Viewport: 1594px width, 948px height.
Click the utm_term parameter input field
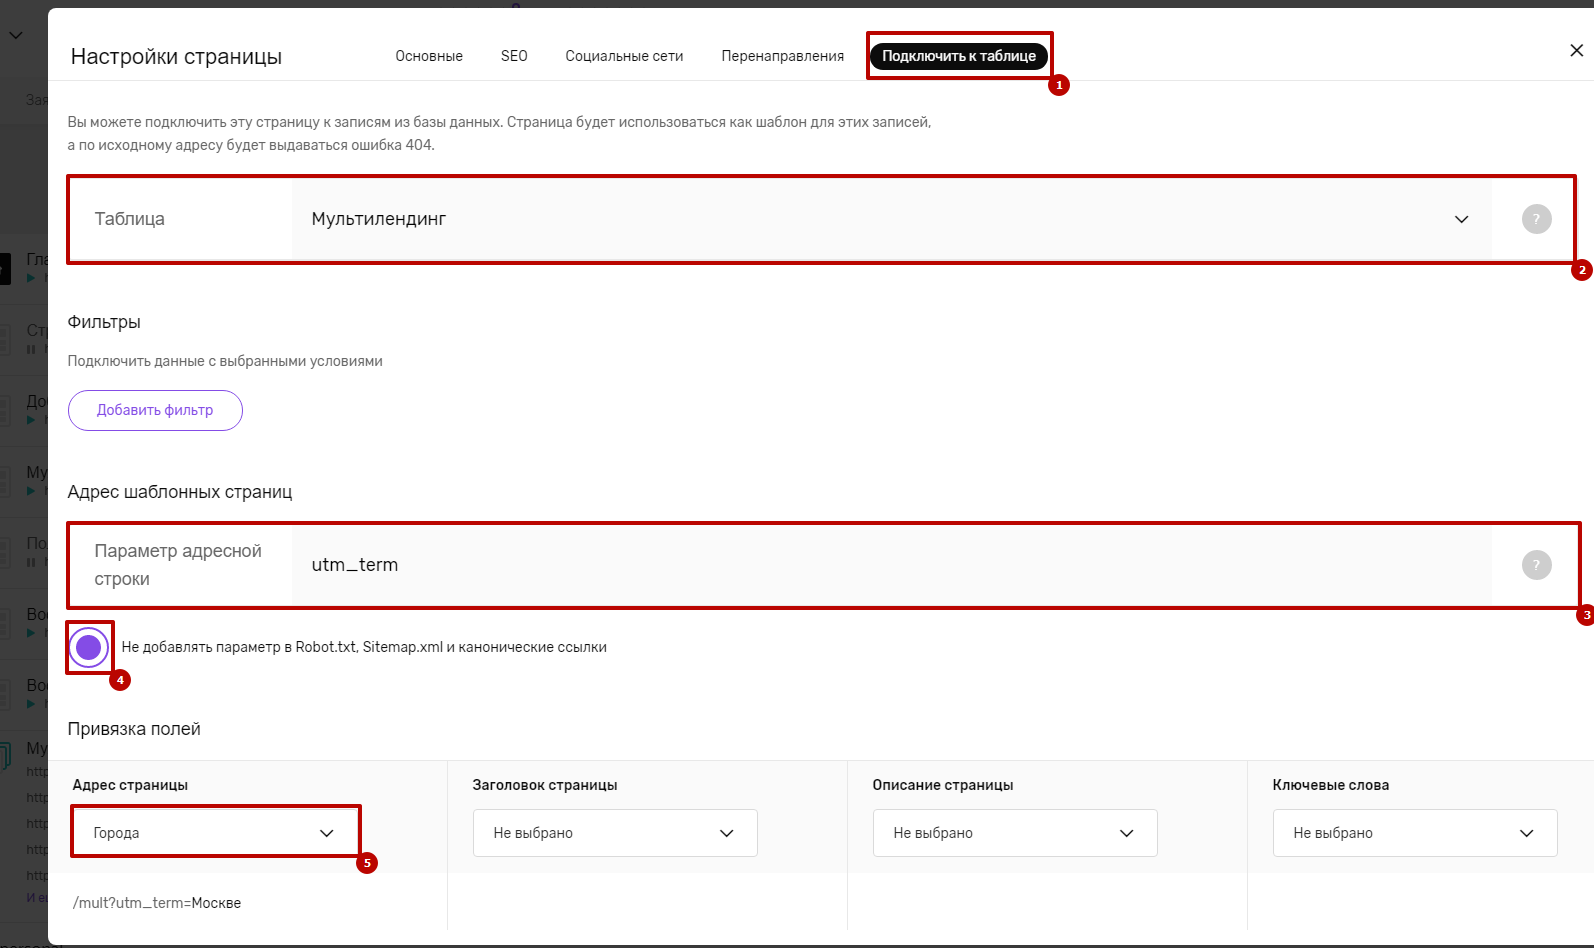[x=891, y=565]
